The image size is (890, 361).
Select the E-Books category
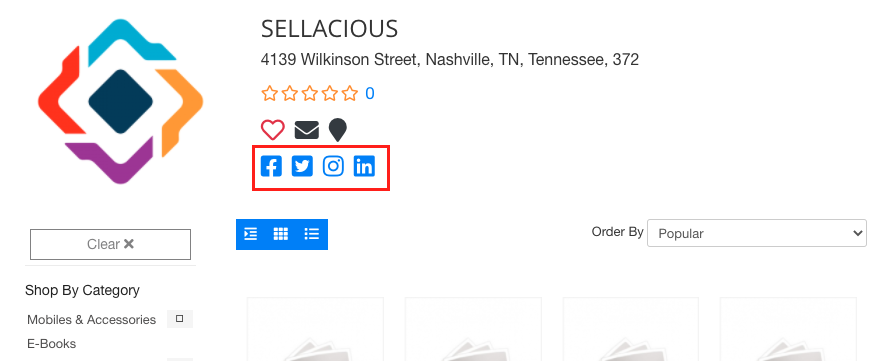(52, 344)
